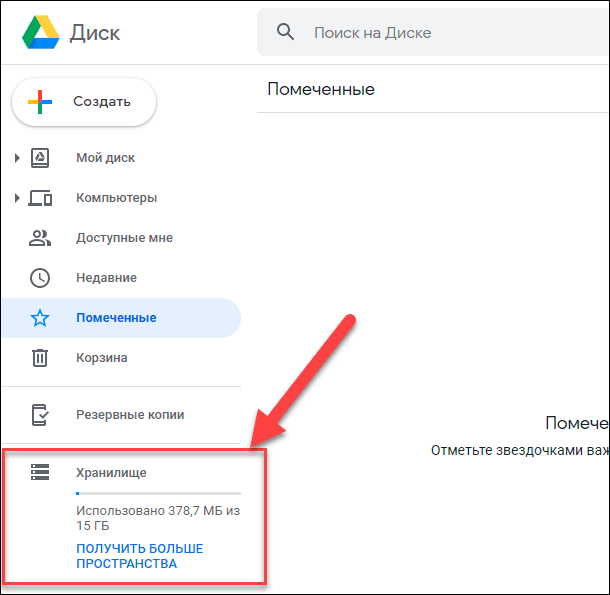Click the Резервные копии phone checkmark icon
The image size is (610, 595).
(40, 415)
